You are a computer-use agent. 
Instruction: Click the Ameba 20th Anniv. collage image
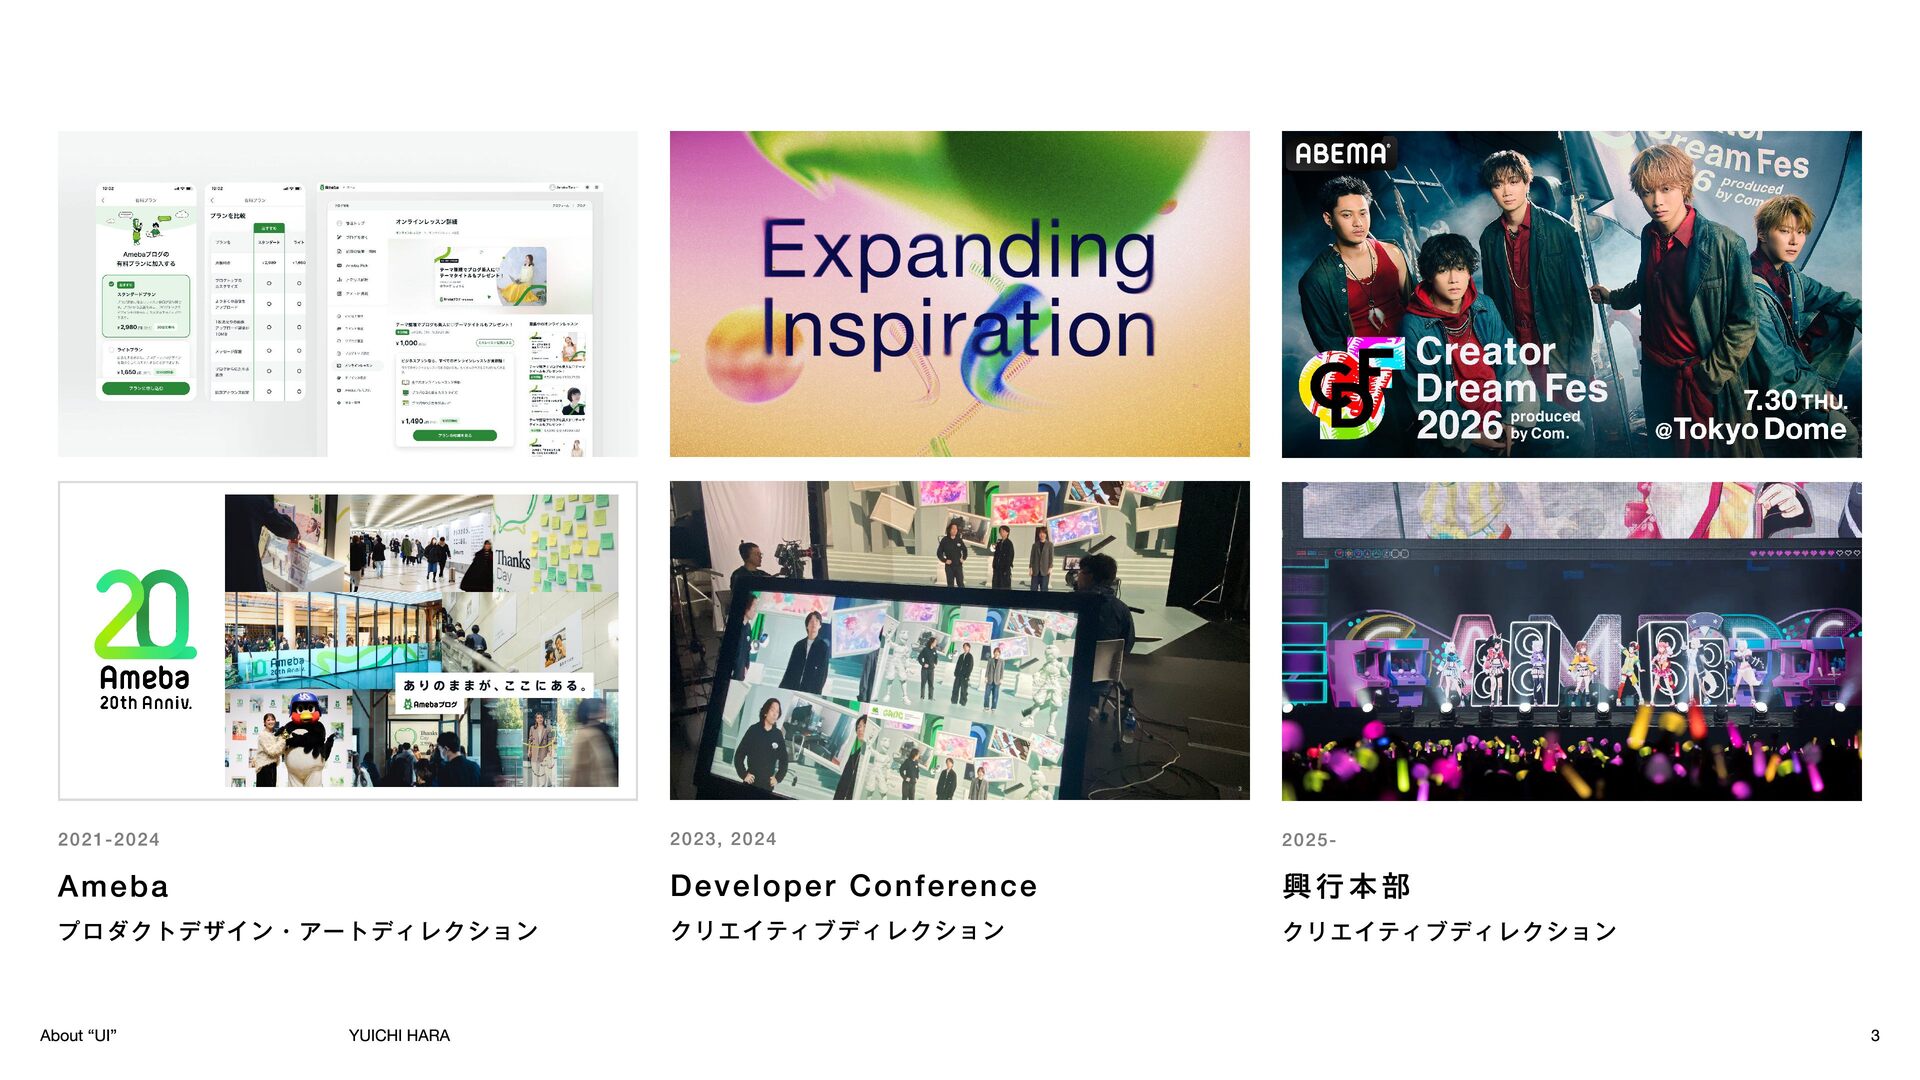[347, 641]
